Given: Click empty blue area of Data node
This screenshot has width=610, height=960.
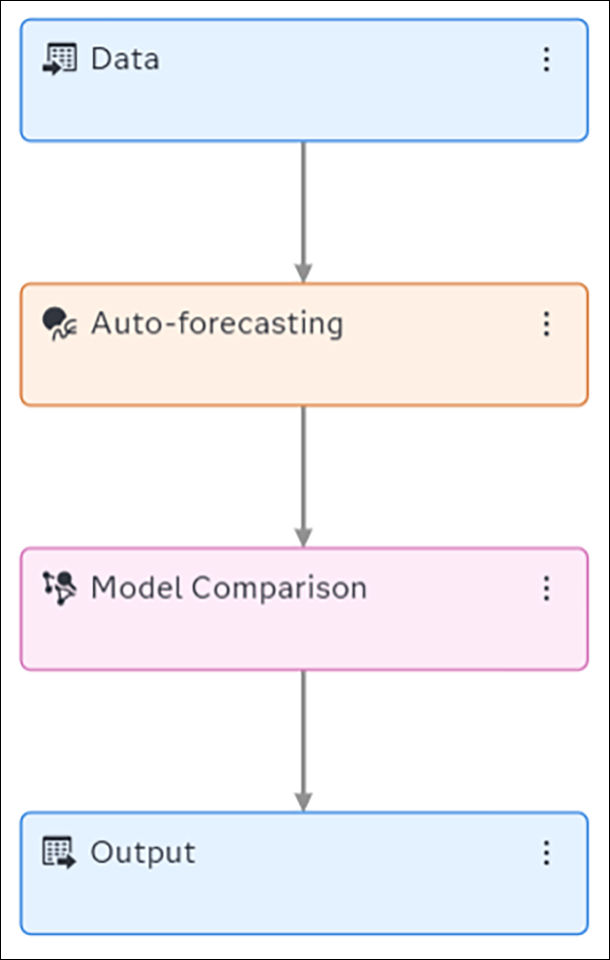Looking at the screenshot, I should (300, 108).
